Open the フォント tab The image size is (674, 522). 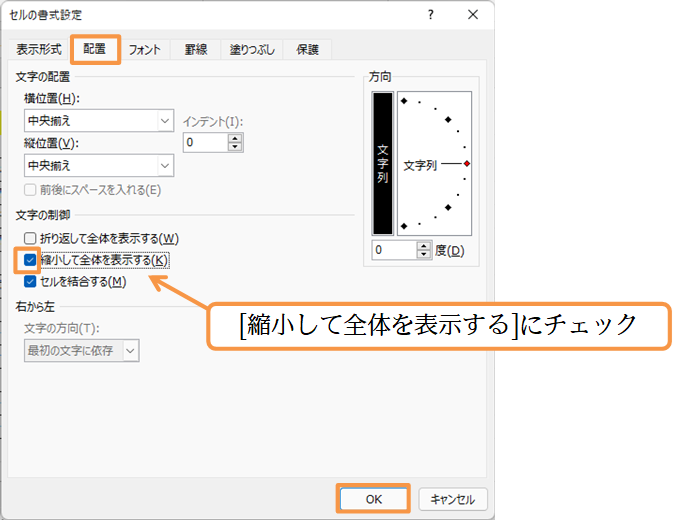145,49
